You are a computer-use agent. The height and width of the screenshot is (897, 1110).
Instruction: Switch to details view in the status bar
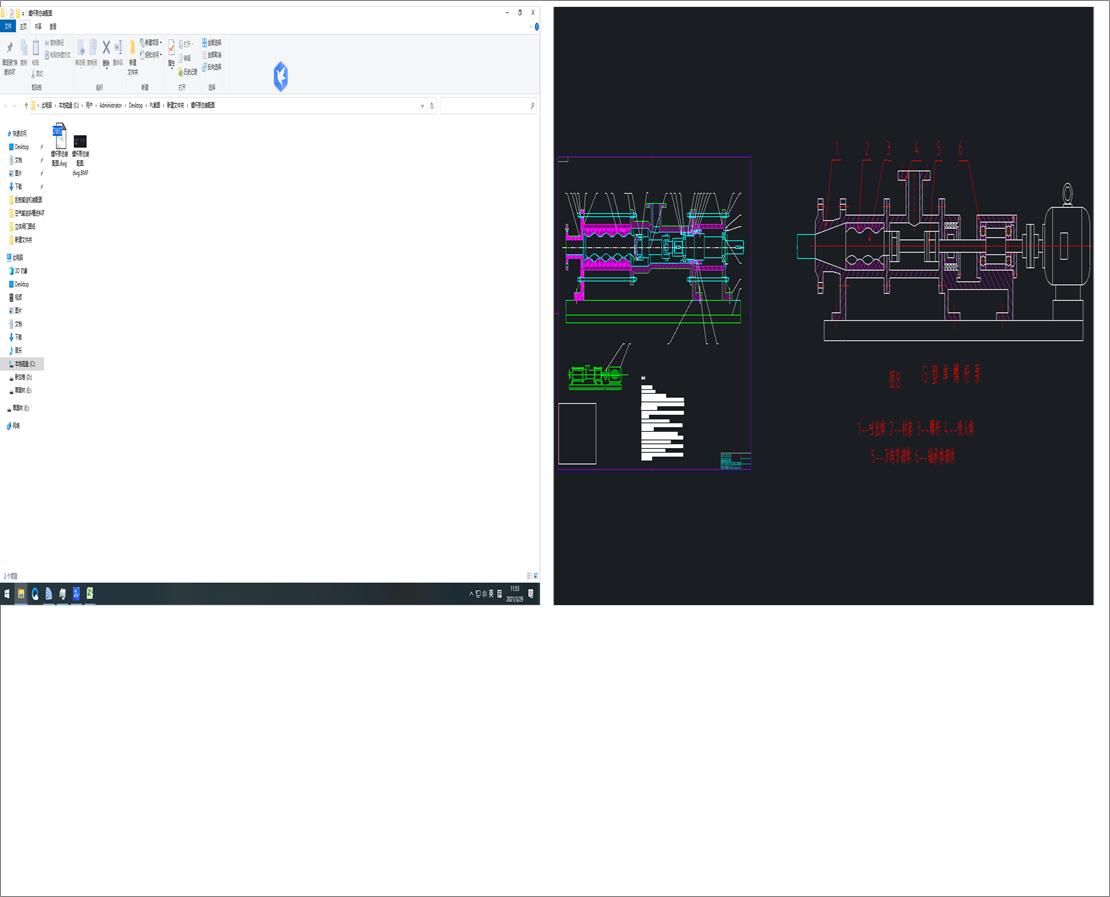[x=529, y=576]
